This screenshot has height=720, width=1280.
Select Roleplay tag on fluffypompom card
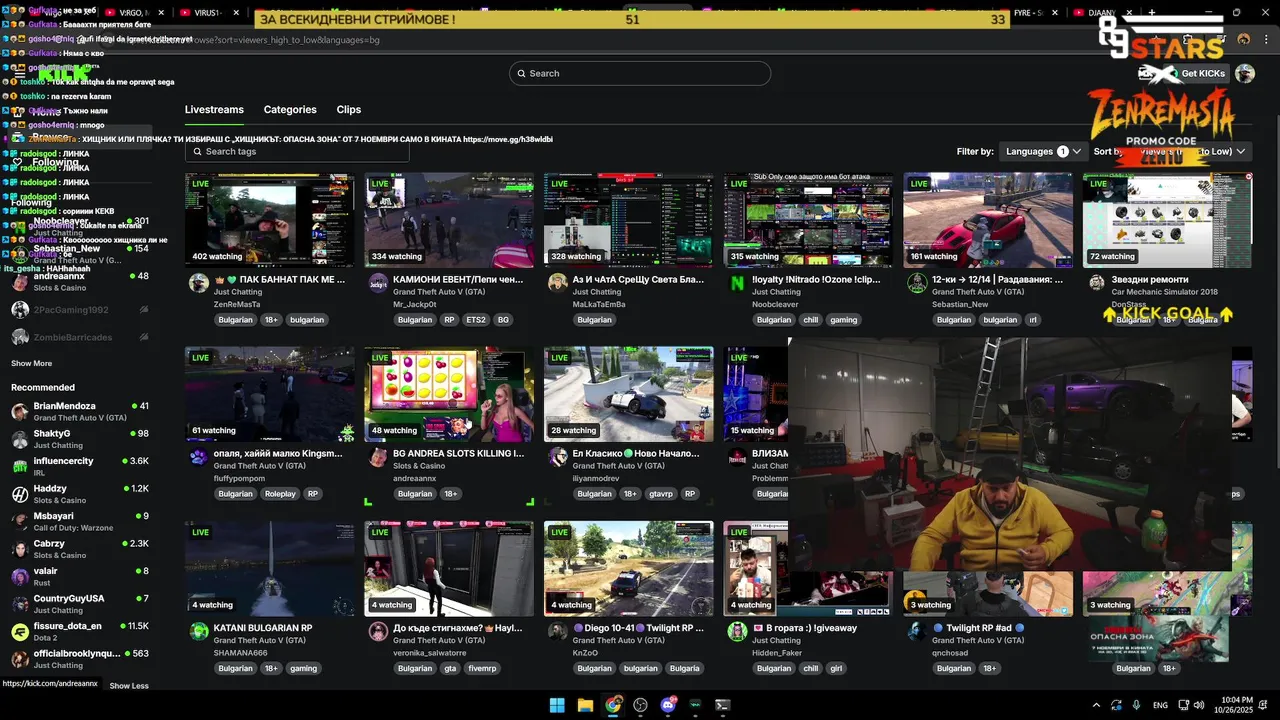coord(281,494)
